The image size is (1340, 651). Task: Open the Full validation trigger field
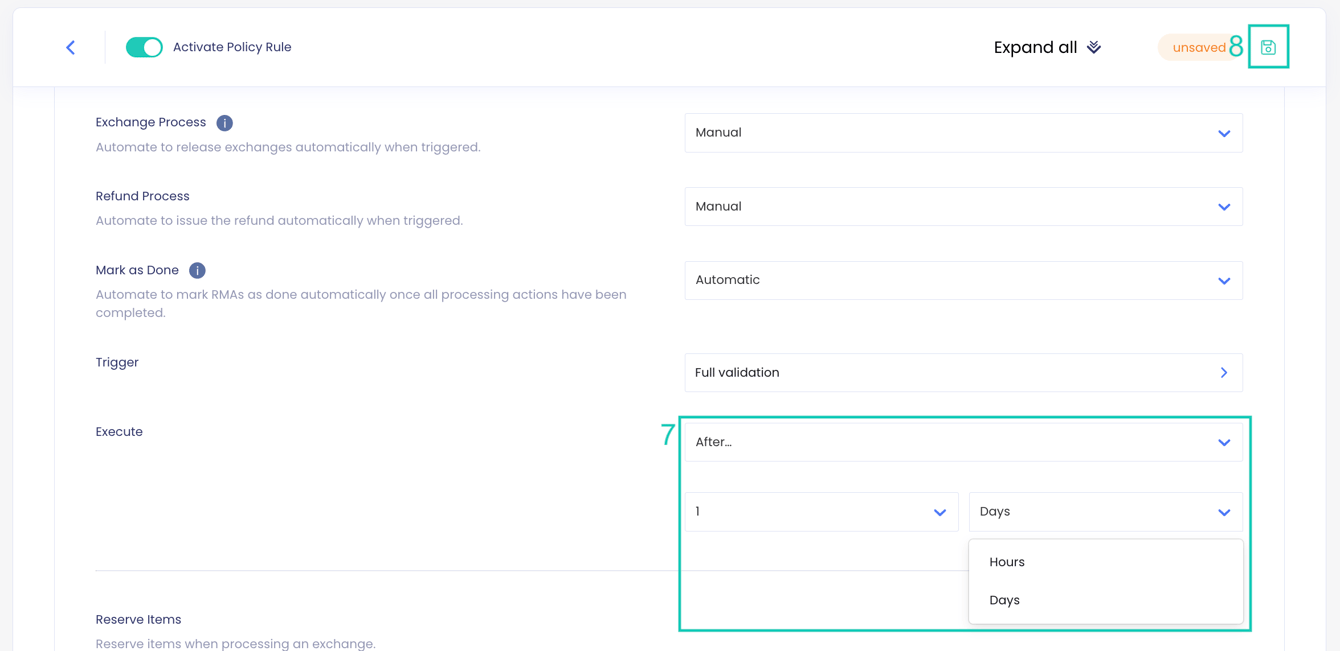pyautogui.click(x=963, y=372)
